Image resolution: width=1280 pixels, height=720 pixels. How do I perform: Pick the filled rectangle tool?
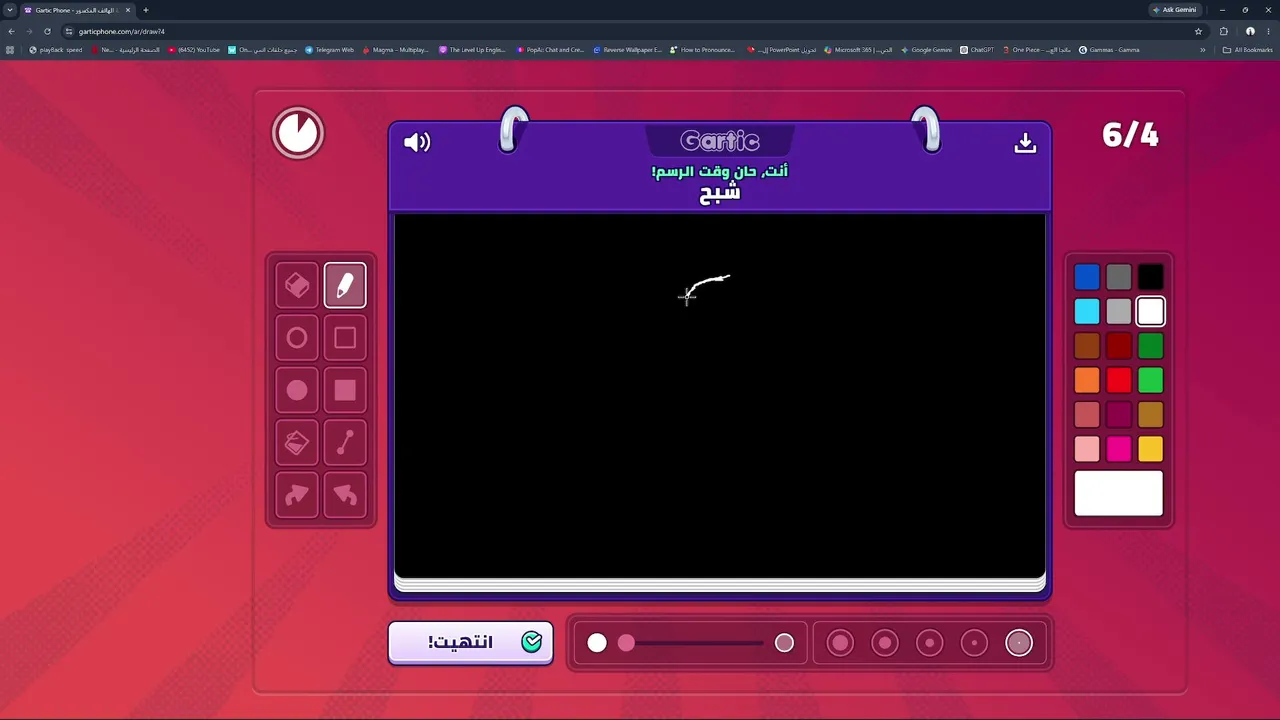[345, 391]
